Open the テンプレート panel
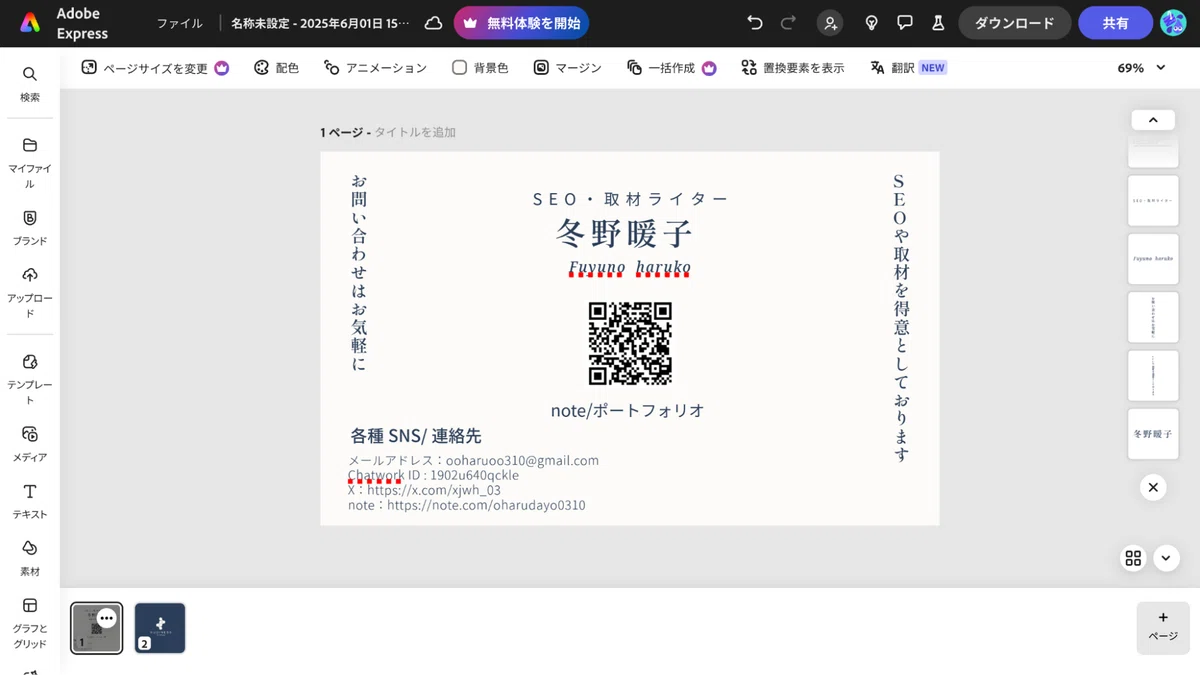This screenshot has width=1200, height=675. click(30, 378)
